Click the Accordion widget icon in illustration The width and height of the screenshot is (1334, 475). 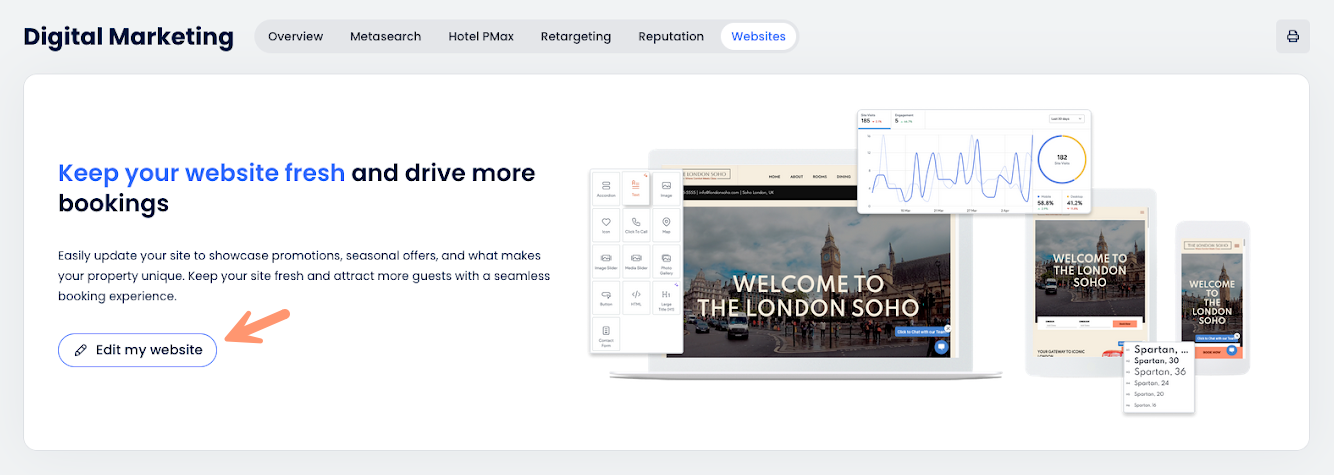(606, 188)
